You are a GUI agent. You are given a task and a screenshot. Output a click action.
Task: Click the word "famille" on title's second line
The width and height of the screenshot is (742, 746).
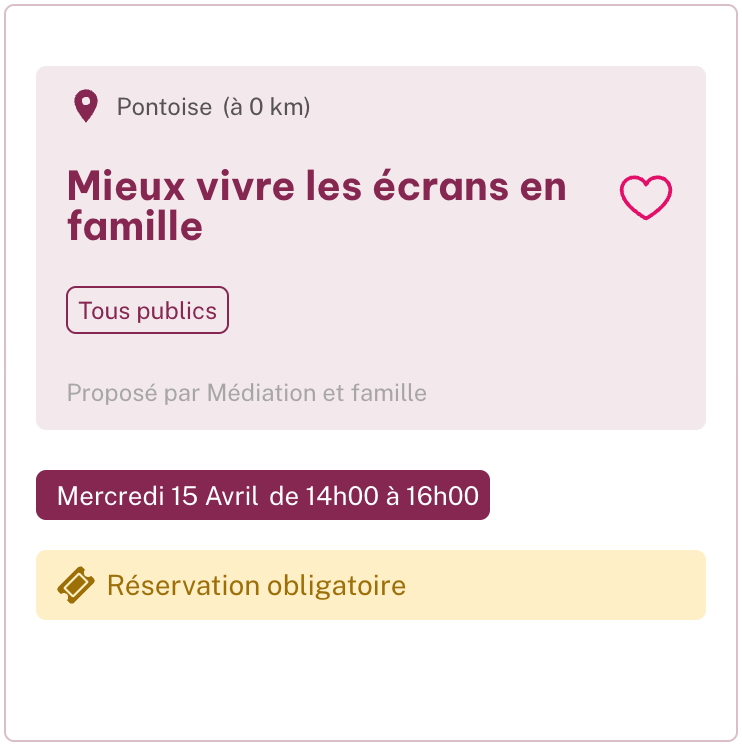135,228
